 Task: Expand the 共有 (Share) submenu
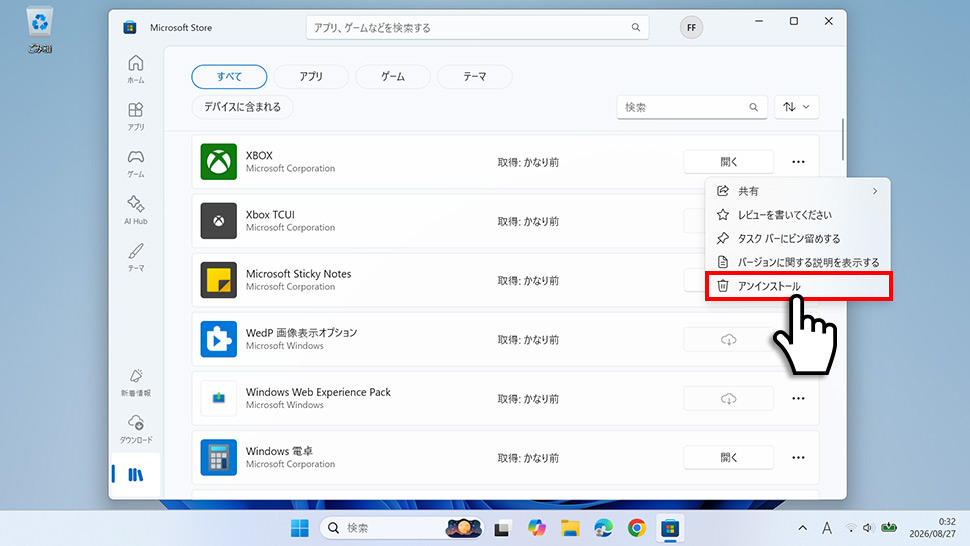pyautogui.click(x=798, y=191)
